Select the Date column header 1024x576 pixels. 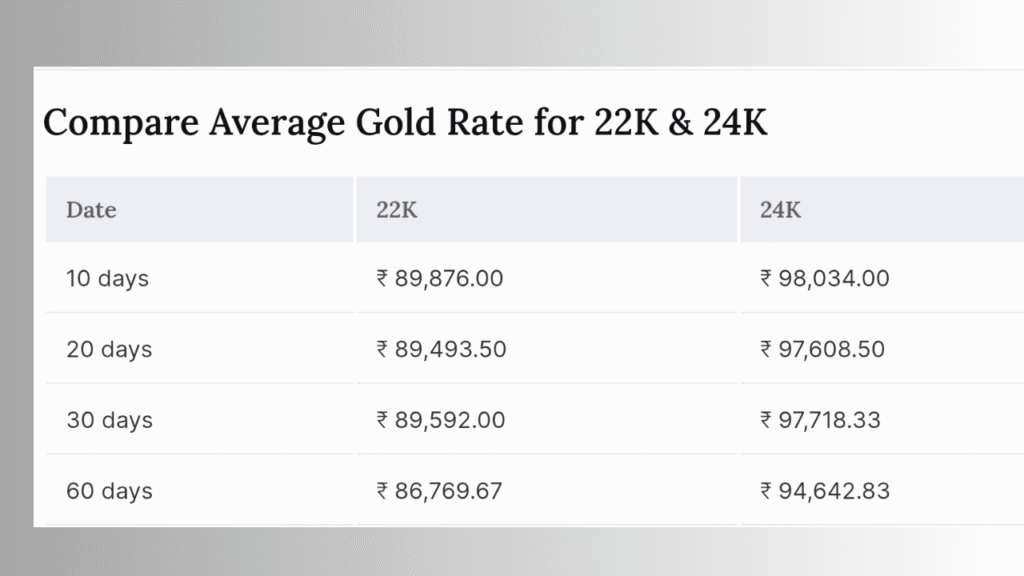tap(91, 210)
